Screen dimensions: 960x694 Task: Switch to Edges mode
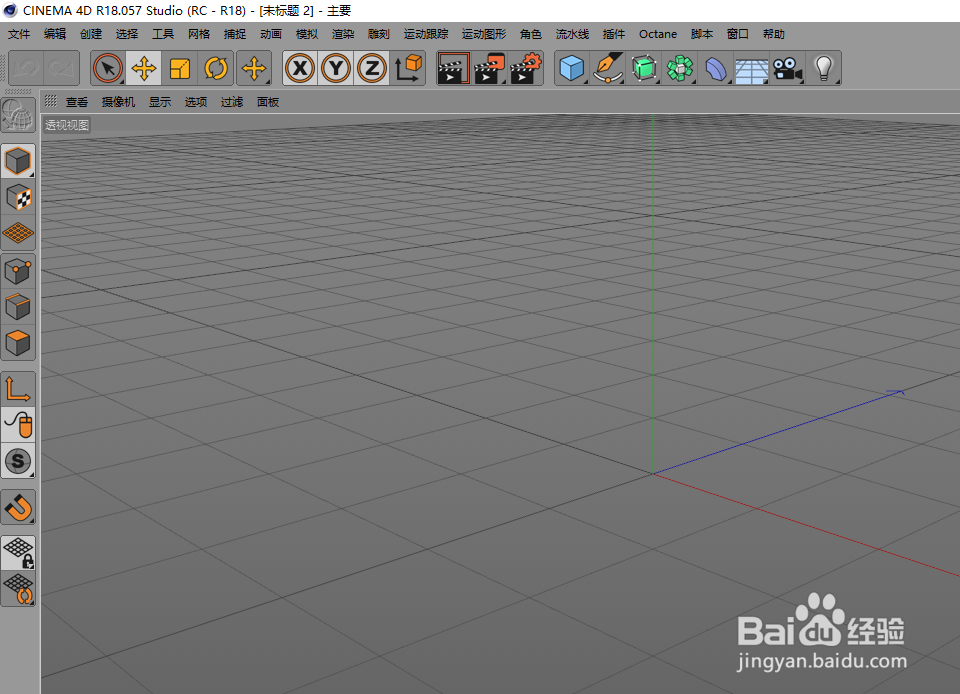18,307
